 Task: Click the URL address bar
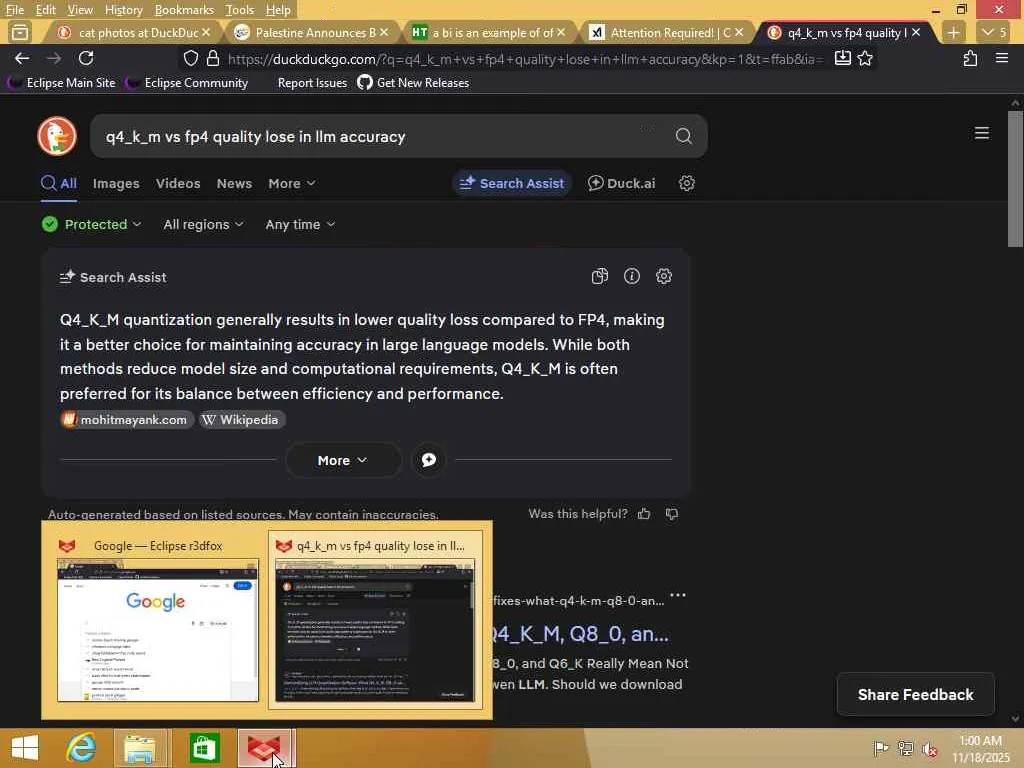click(x=526, y=59)
